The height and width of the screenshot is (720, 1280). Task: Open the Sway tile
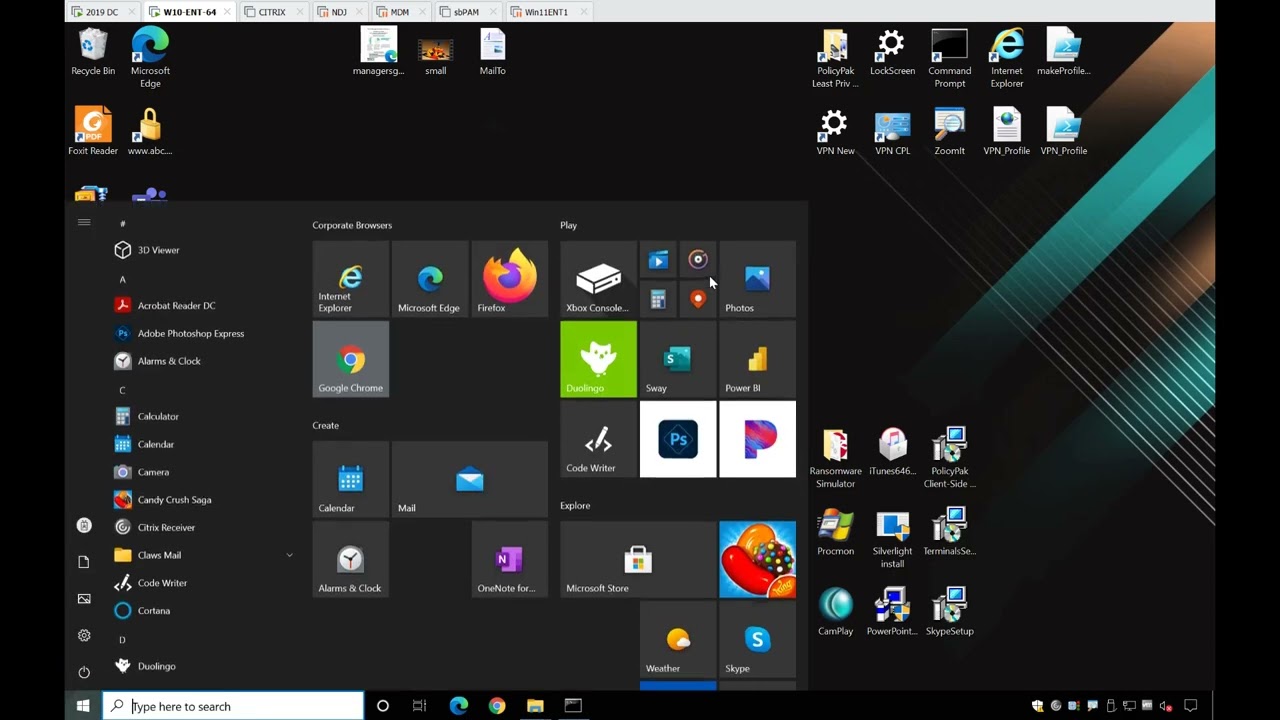678,359
